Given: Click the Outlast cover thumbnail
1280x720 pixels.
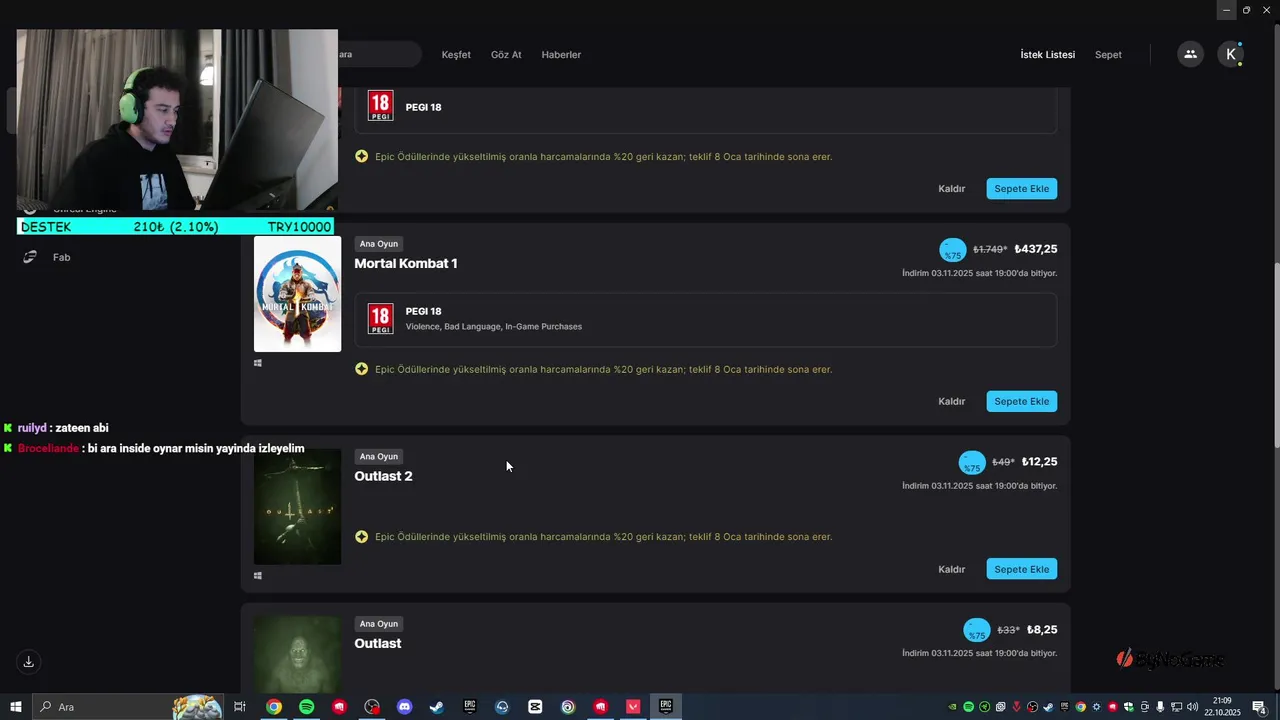Looking at the screenshot, I should (x=297, y=654).
